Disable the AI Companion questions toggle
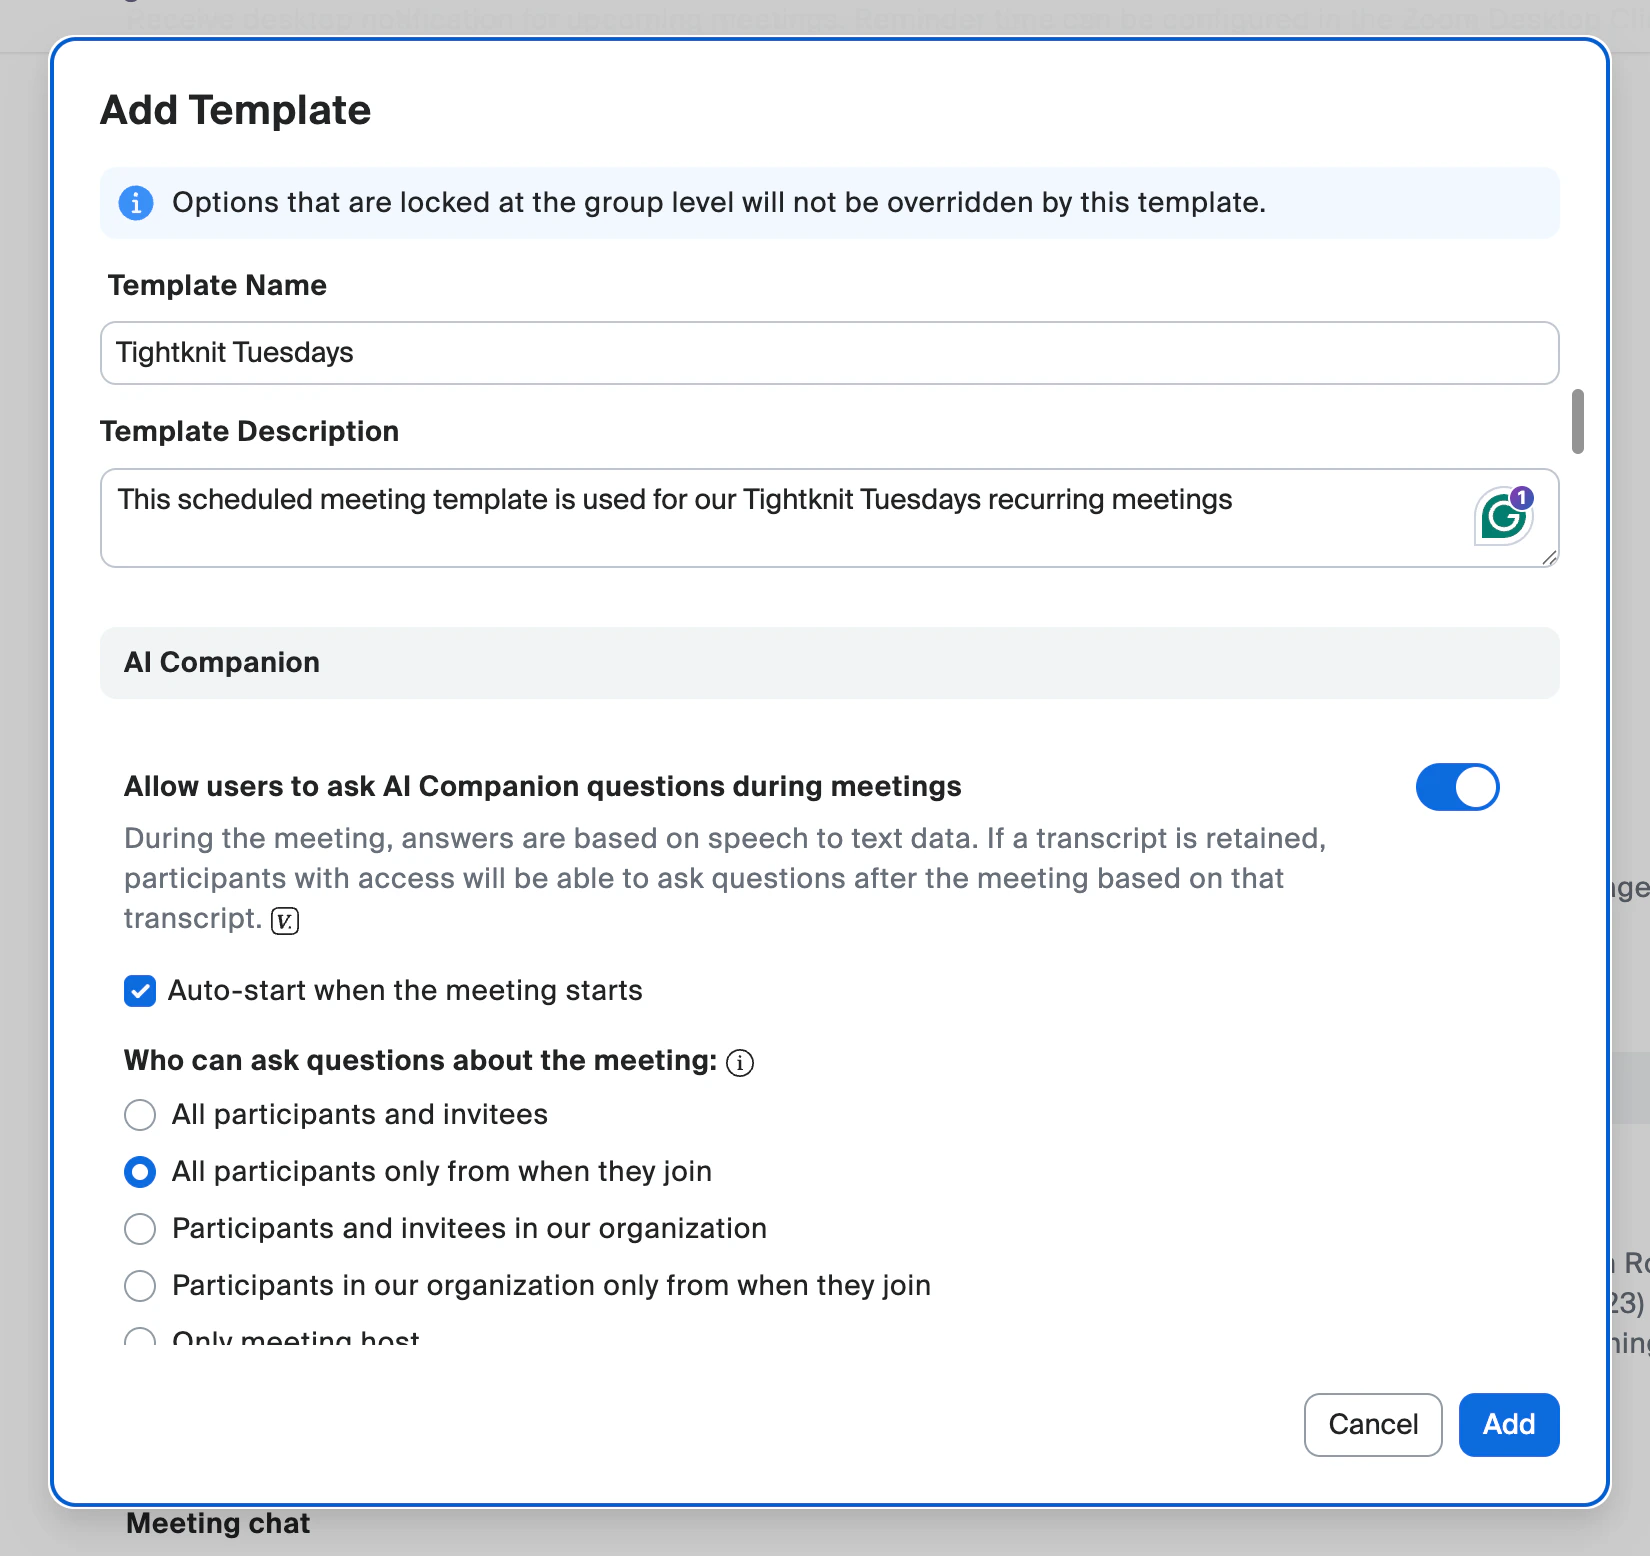The height and width of the screenshot is (1556, 1650). click(1457, 787)
